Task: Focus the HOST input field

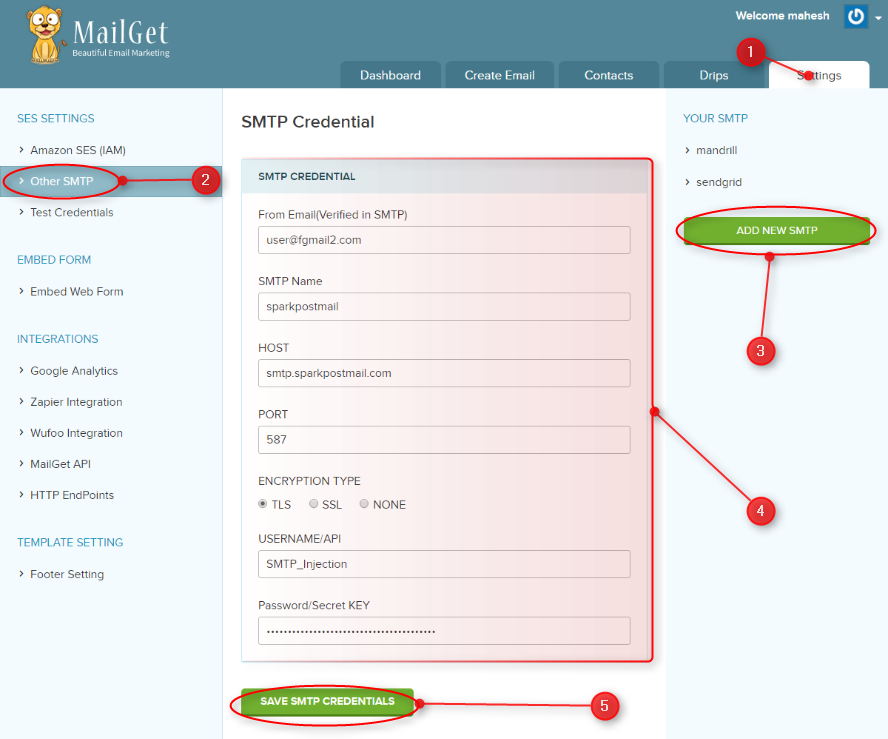Action: click(x=444, y=373)
